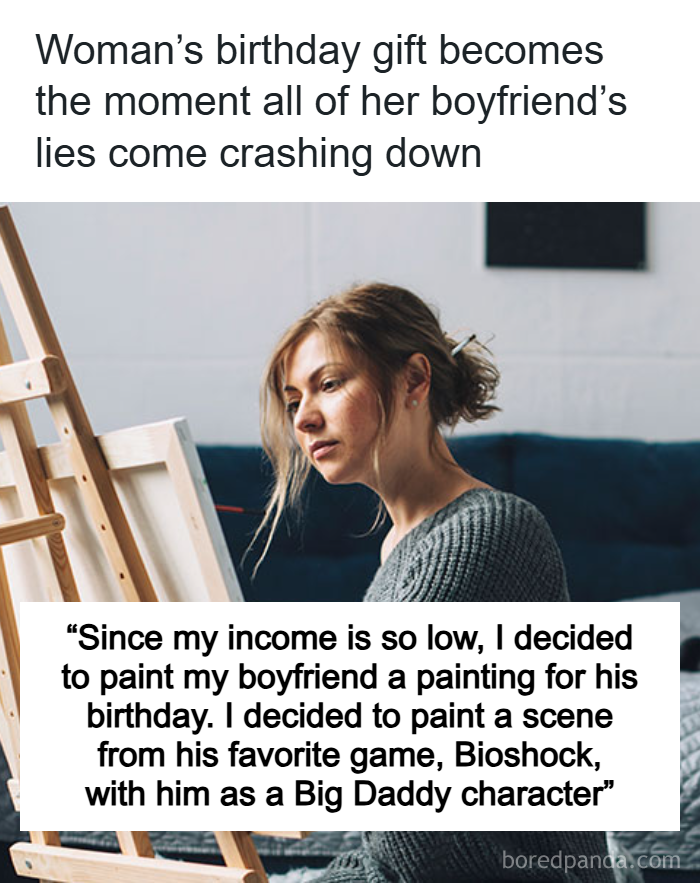Click the hair clip in her hair
This screenshot has width=700, height=883.
click(463, 343)
